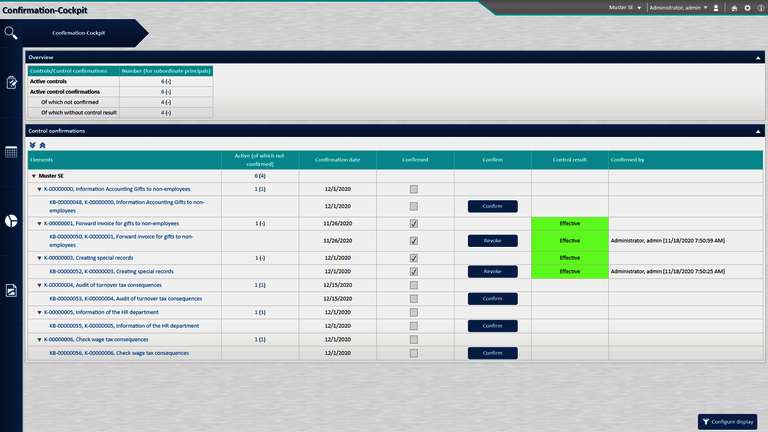
Task: Click the Confirmed by column header
Action: coord(686,160)
